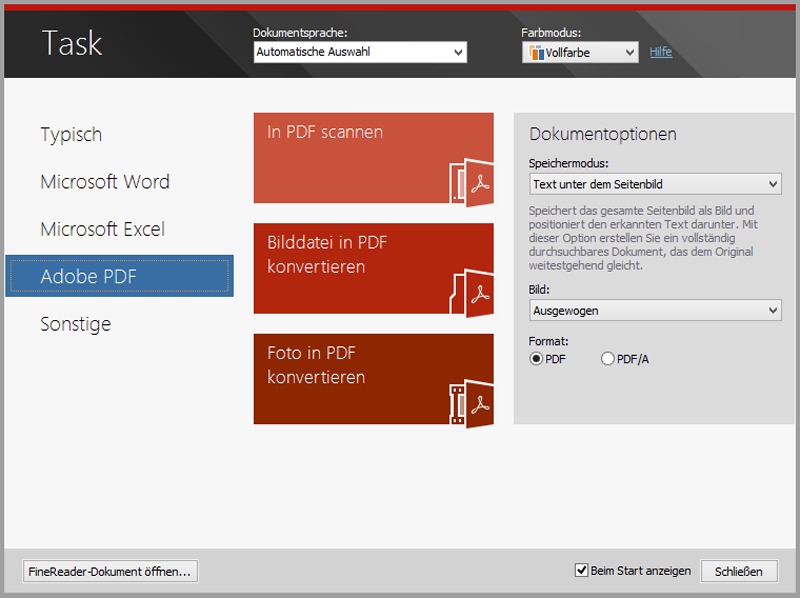Click the scanner PDF icon on 'In PDF scannen'
Image resolution: width=800 pixels, height=598 pixels.
click(x=470, y=181)
